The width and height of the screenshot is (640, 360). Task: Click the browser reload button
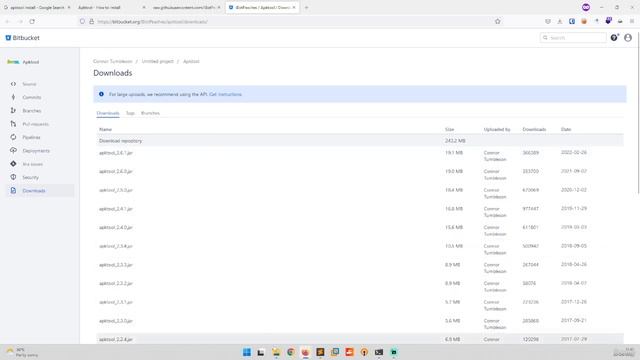pyautogui.click(x=32, y=21)
